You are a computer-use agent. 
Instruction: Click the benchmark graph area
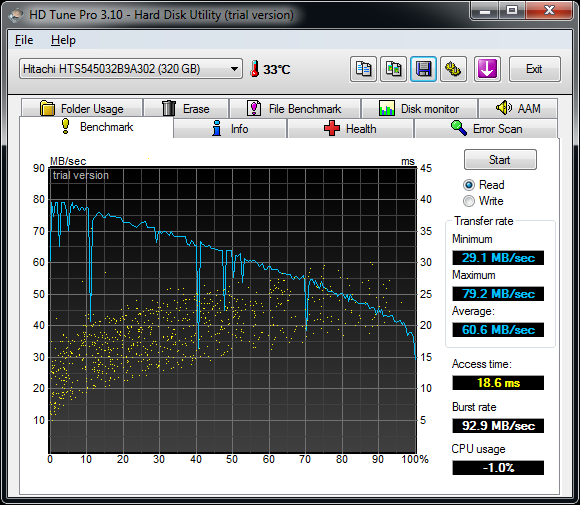pos(233,310)
